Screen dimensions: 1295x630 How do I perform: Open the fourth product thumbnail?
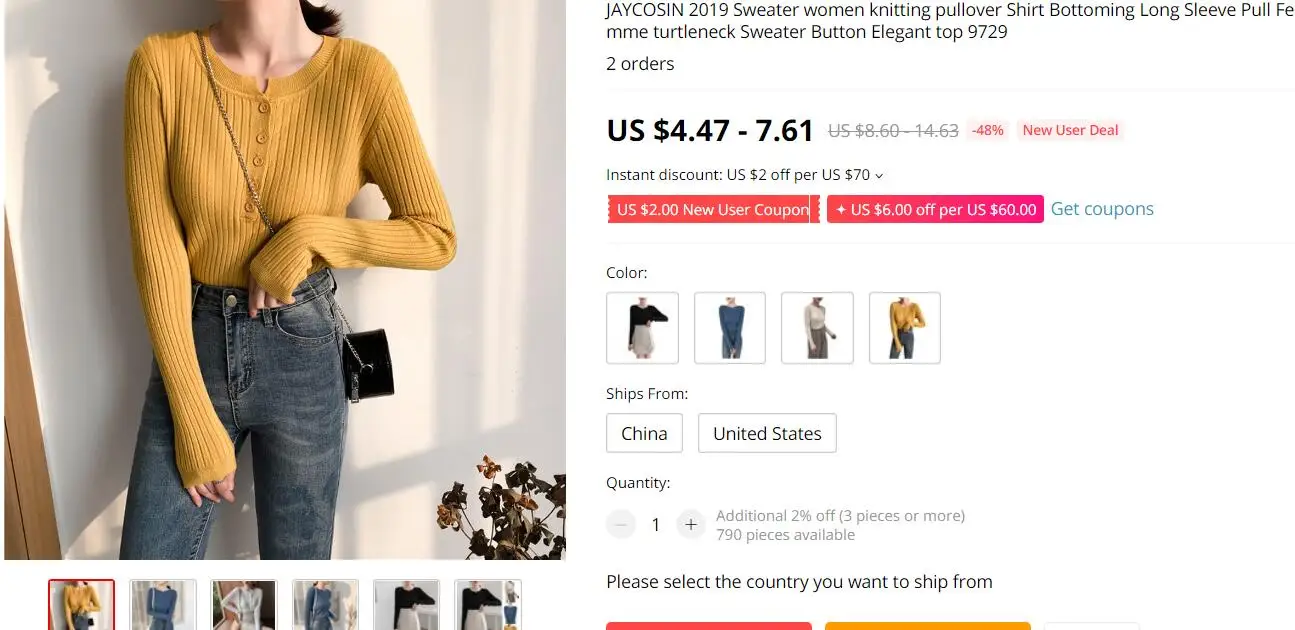click(x=325, y=605)
